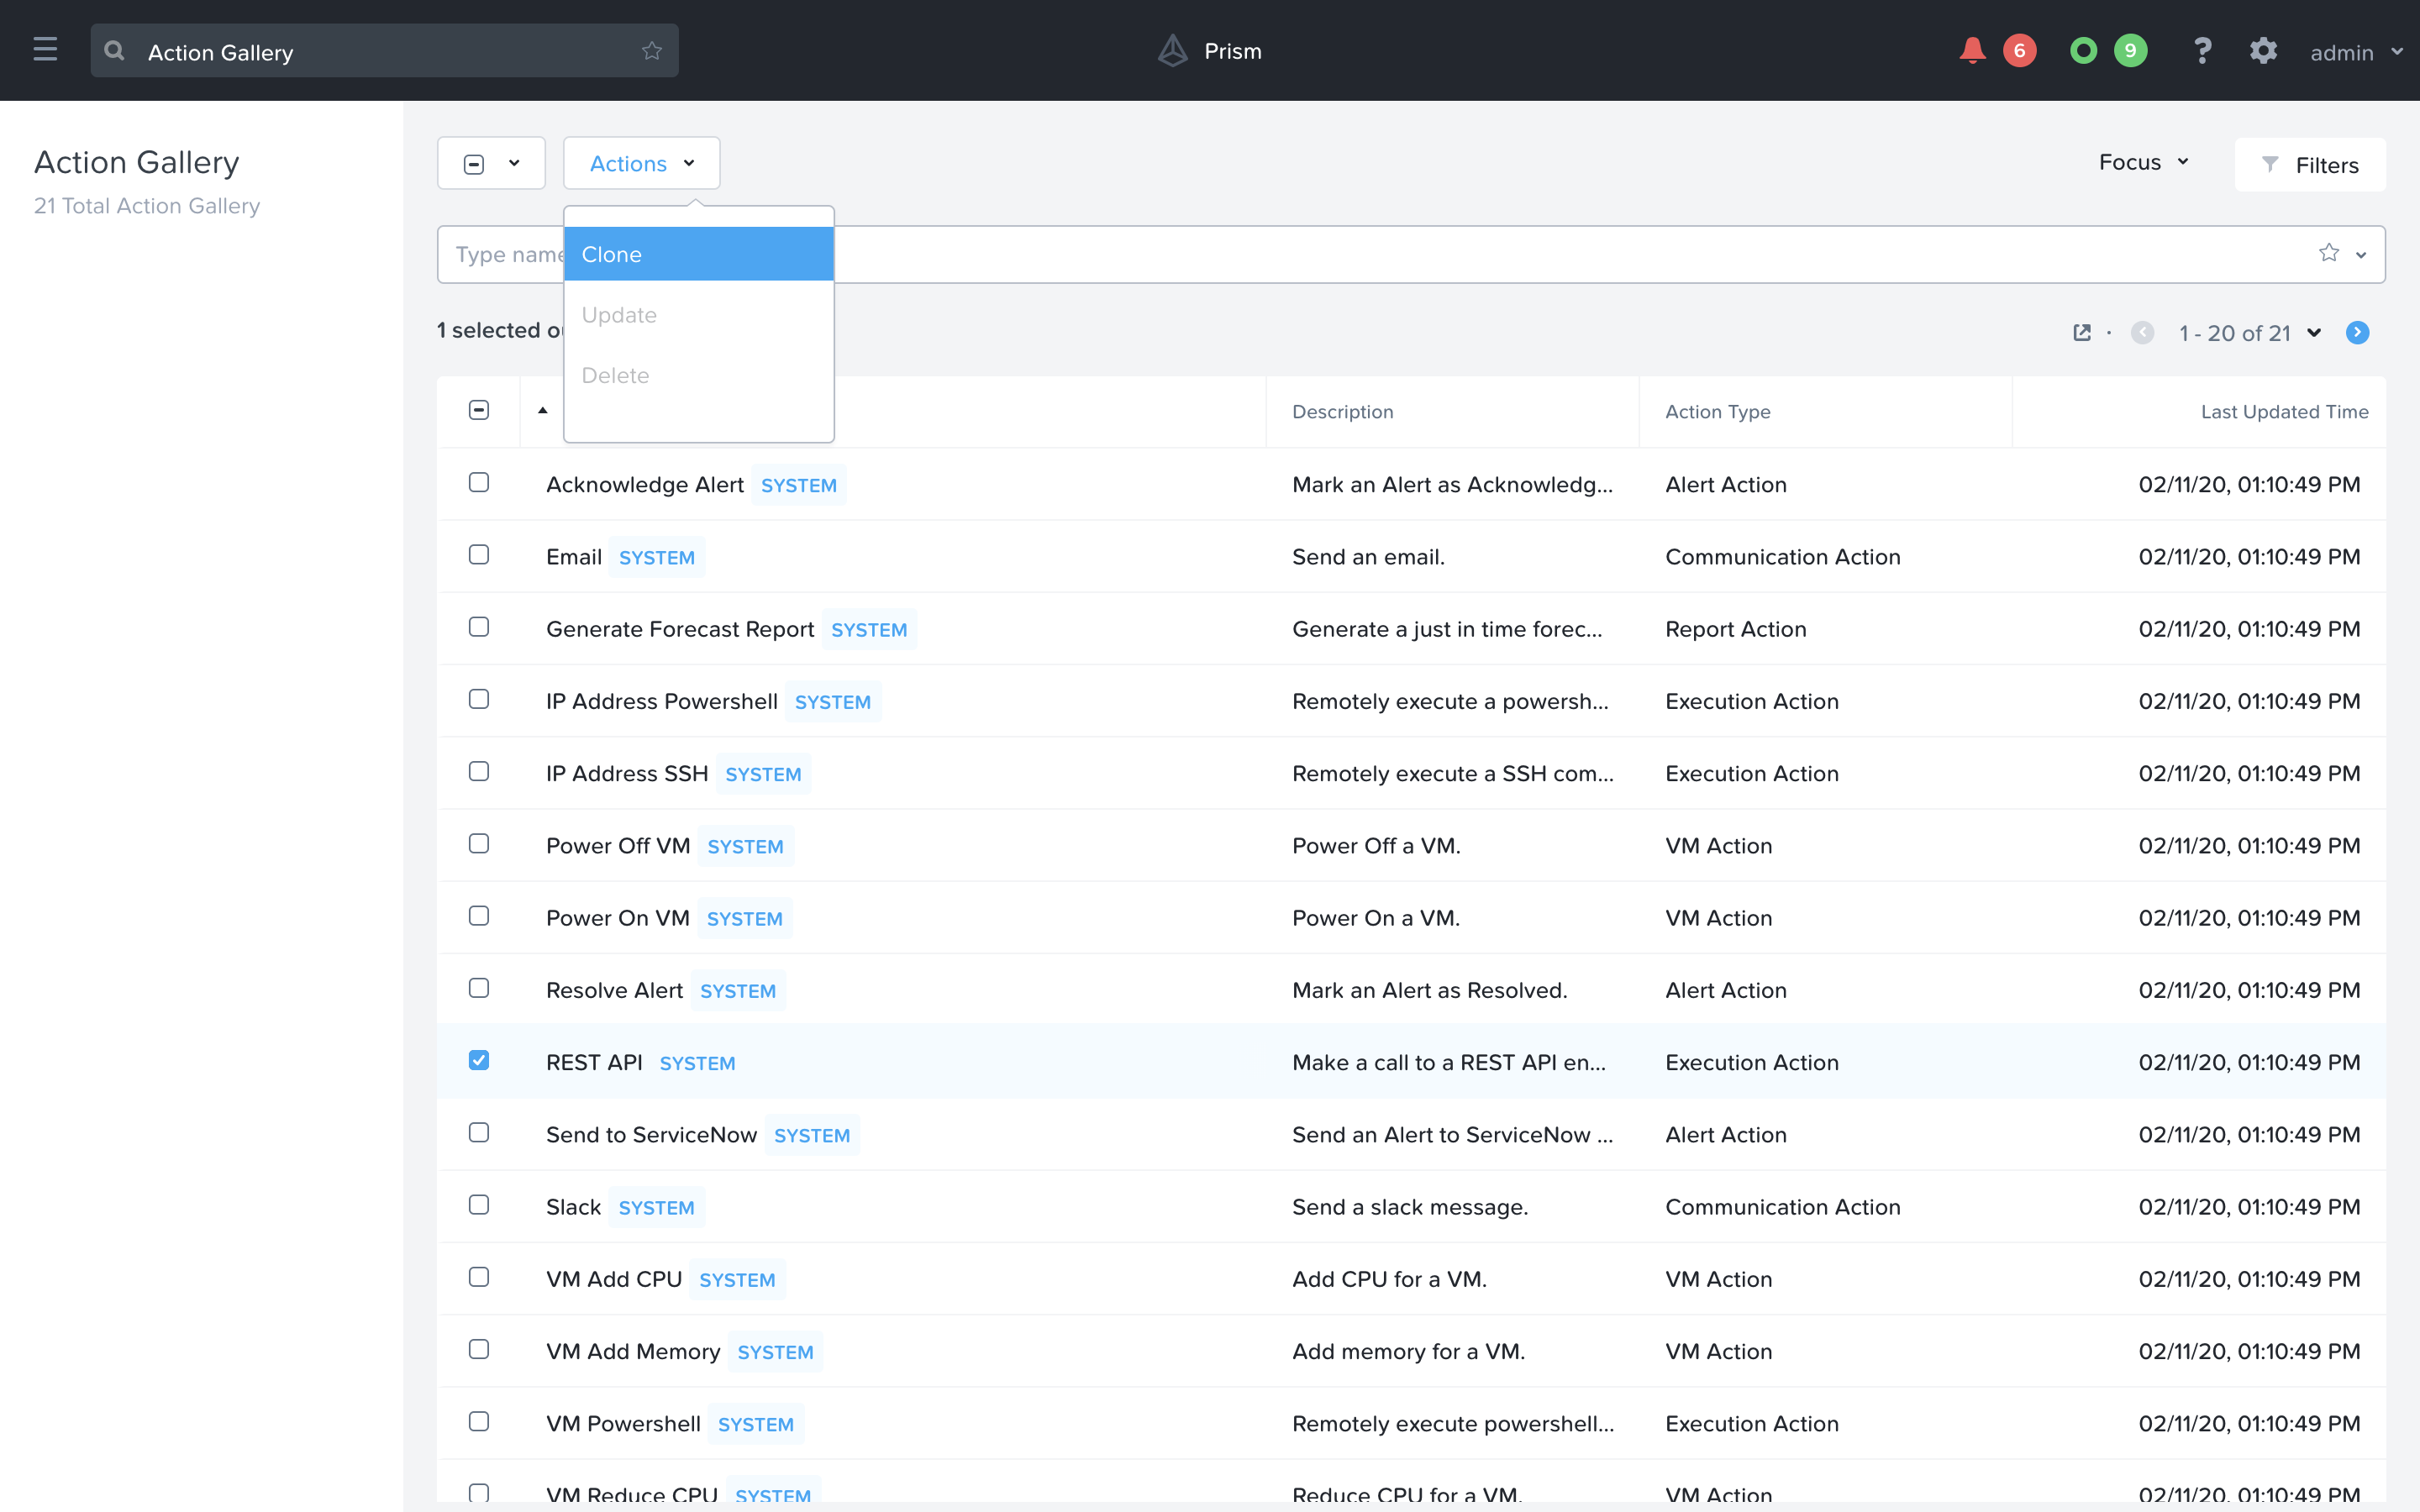Image resolution: width=2420 pixels, height=1512 pixels.
Task: Toggle the header select-all checkbox
Action: 479,410
